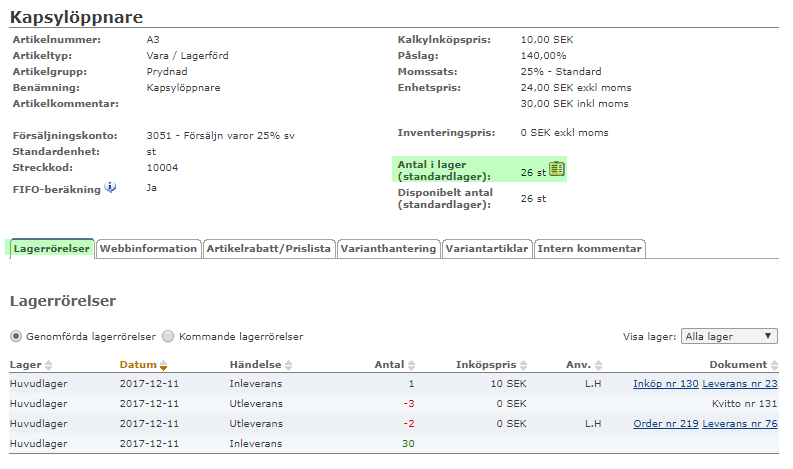The width and height of the screenshot is (793, 469).
Task: Open the Inköp nr 130 link
Action: [665, 384]
